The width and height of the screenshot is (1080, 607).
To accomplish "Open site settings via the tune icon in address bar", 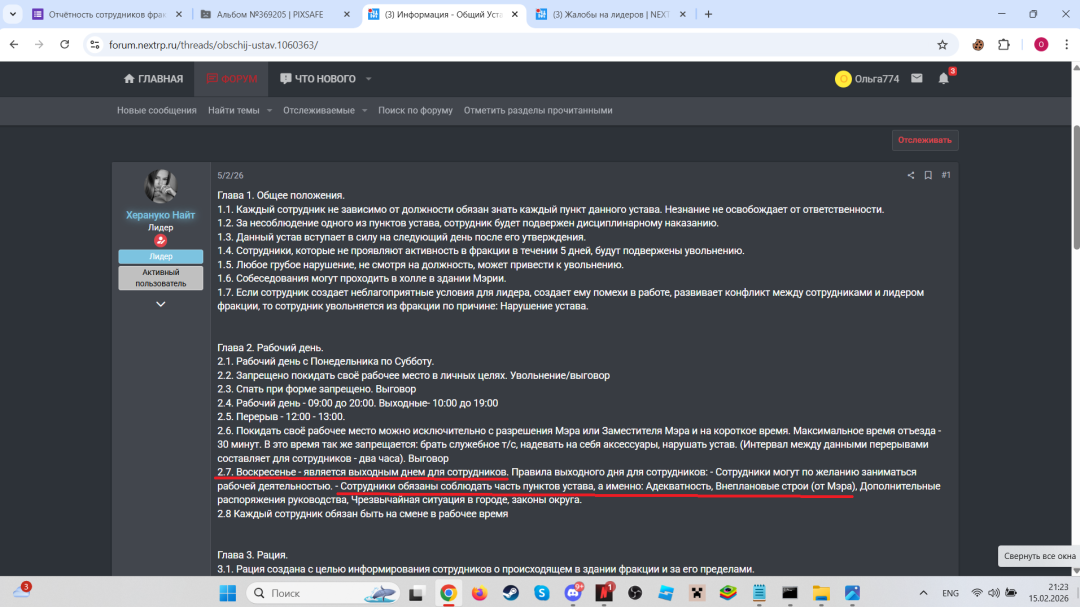I will (x=93, y=43).
